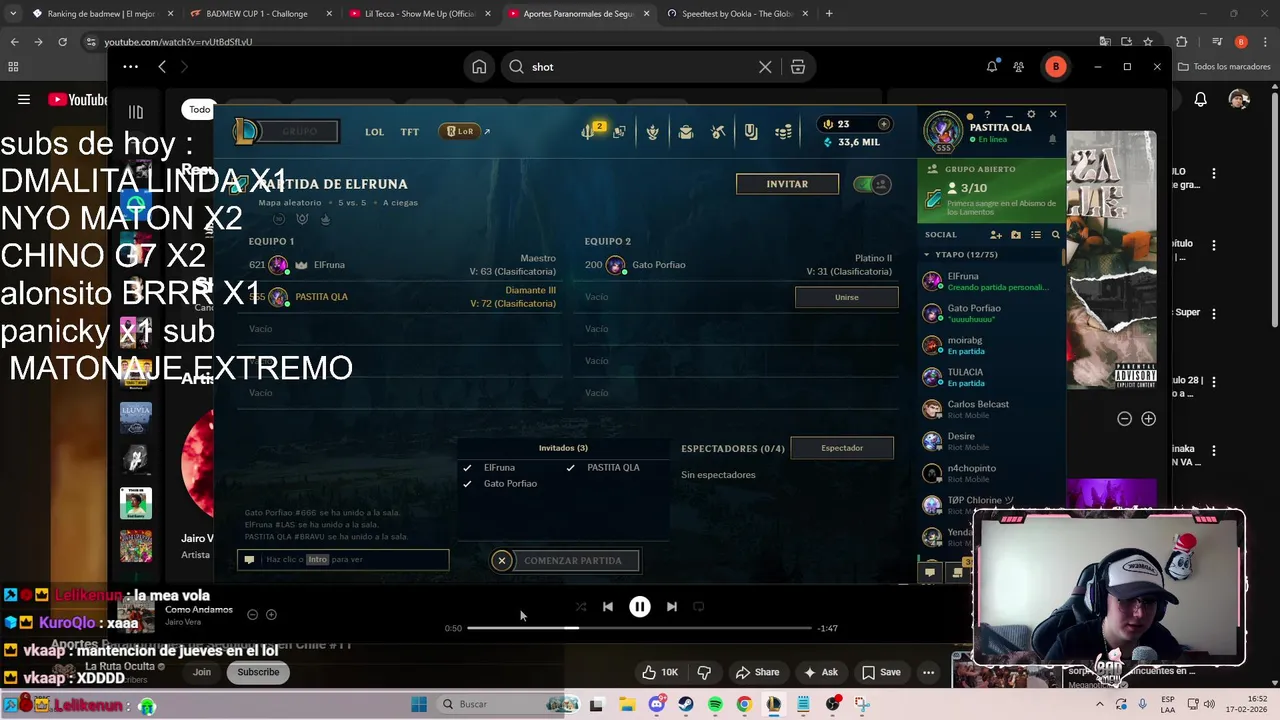Viewport: 1280px width, 720px height.
Task: Open the clash banner icon in League navbar
Action: tap(751, 132)
